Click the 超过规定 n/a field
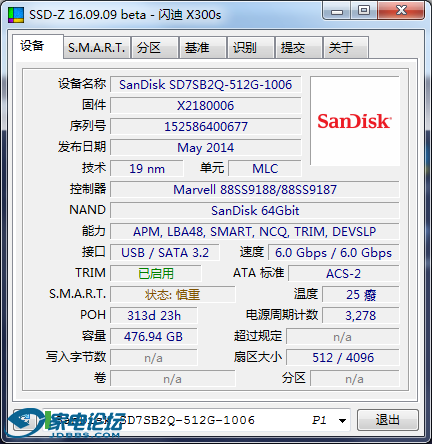Screen dimensions: 432x444 pyautogui.click(x=343, y=337)
